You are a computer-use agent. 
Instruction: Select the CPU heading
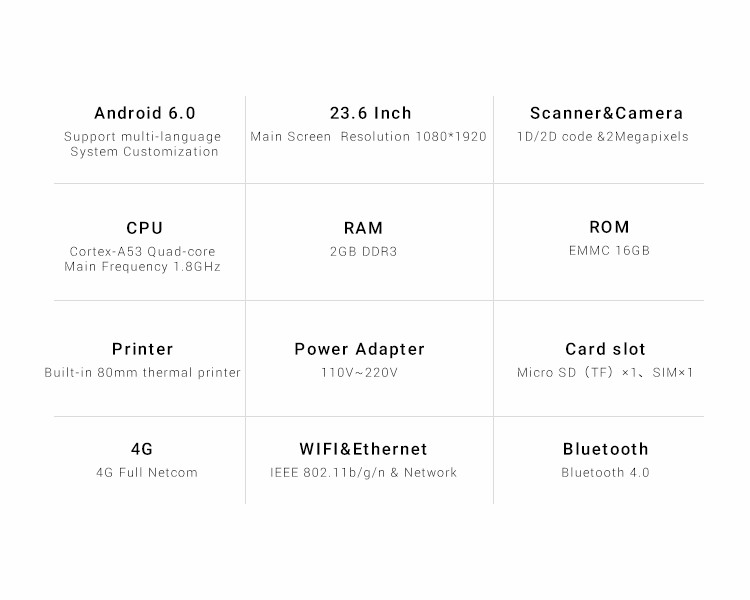pos(144,228)
